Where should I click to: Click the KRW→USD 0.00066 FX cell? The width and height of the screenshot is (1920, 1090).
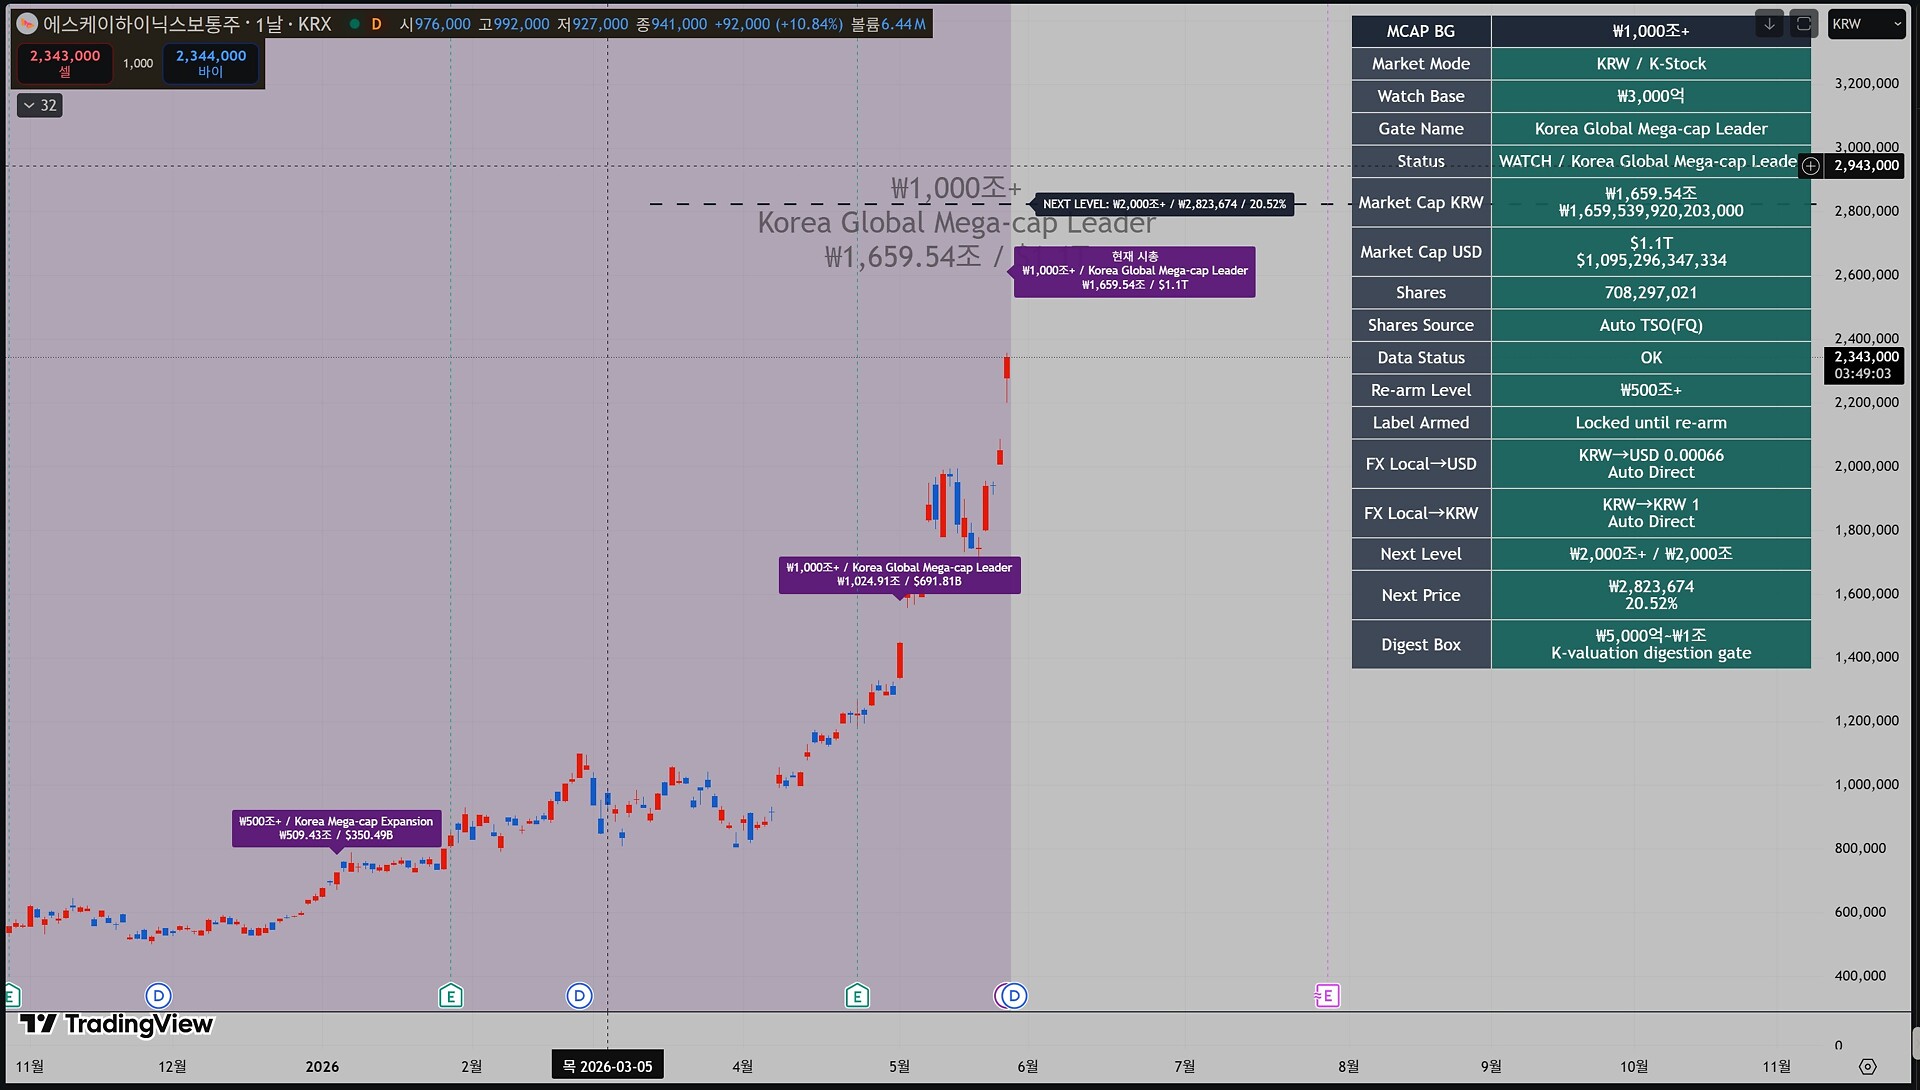tap(1651, 464)
